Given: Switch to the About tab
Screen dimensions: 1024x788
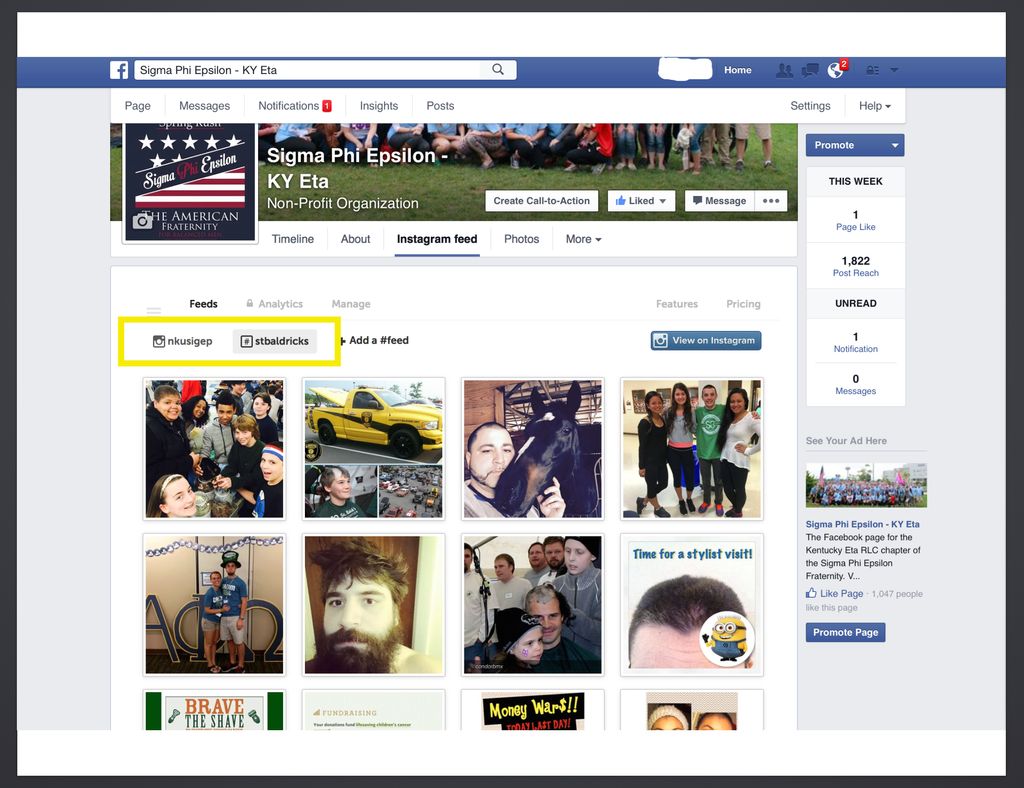Looking at the screenshot, I should click(x=355, y=239).
